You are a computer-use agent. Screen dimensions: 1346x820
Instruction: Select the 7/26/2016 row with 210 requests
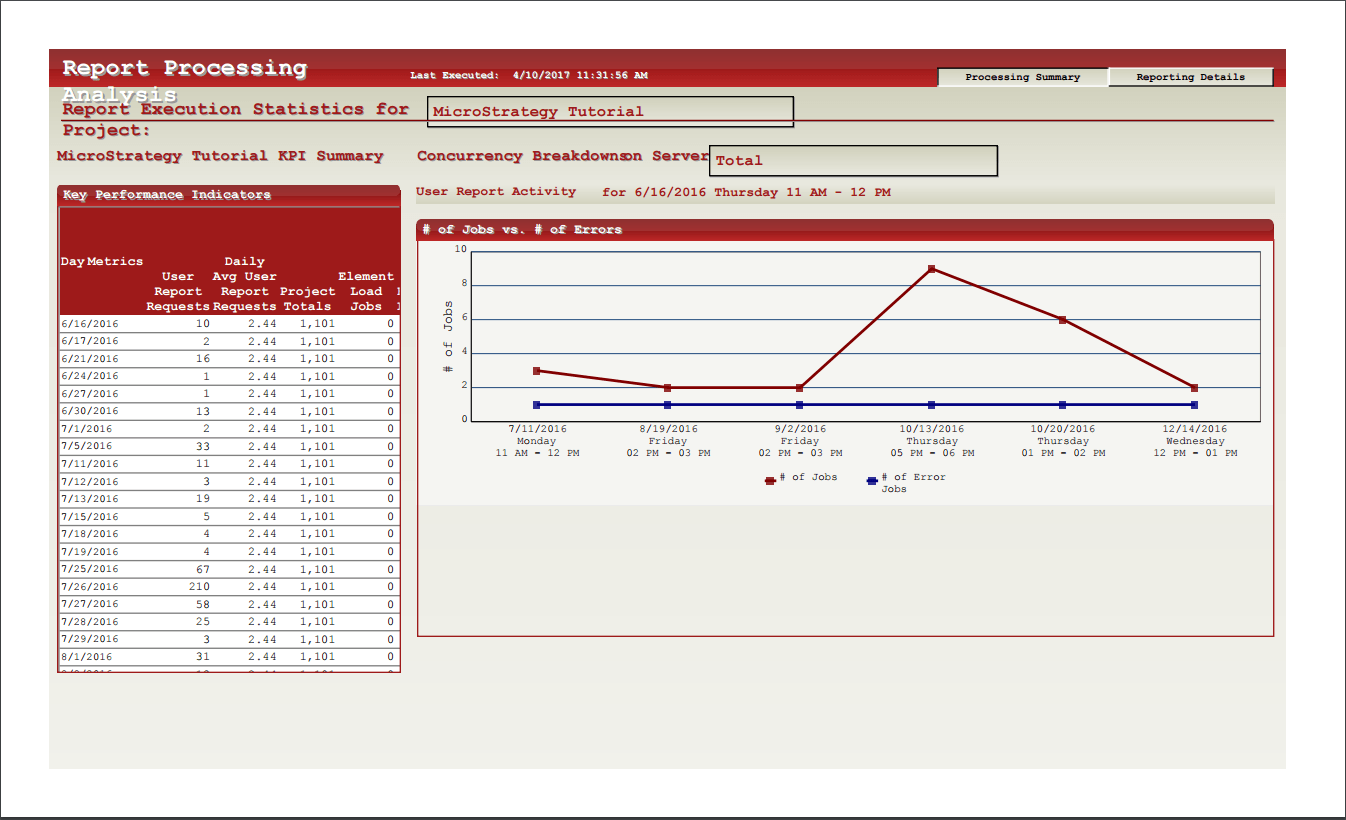90,587
